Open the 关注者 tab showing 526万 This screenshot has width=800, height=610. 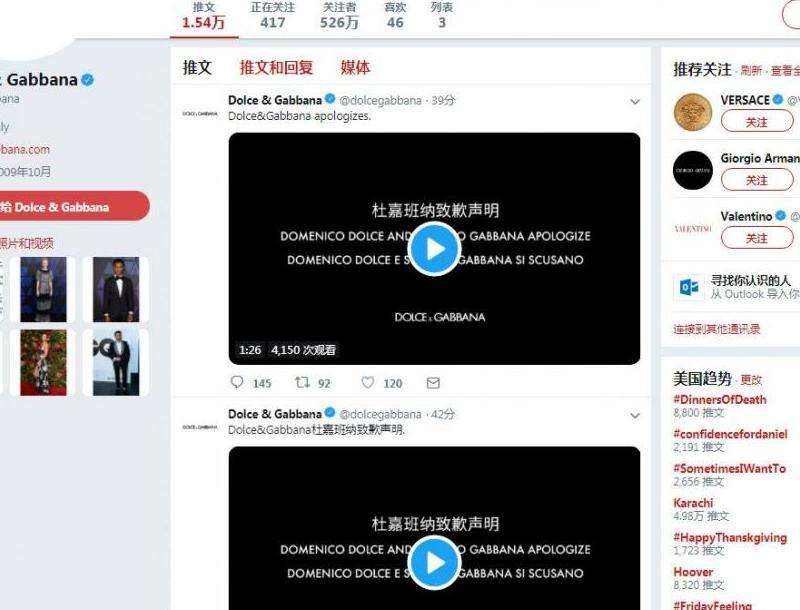[339, 16]
